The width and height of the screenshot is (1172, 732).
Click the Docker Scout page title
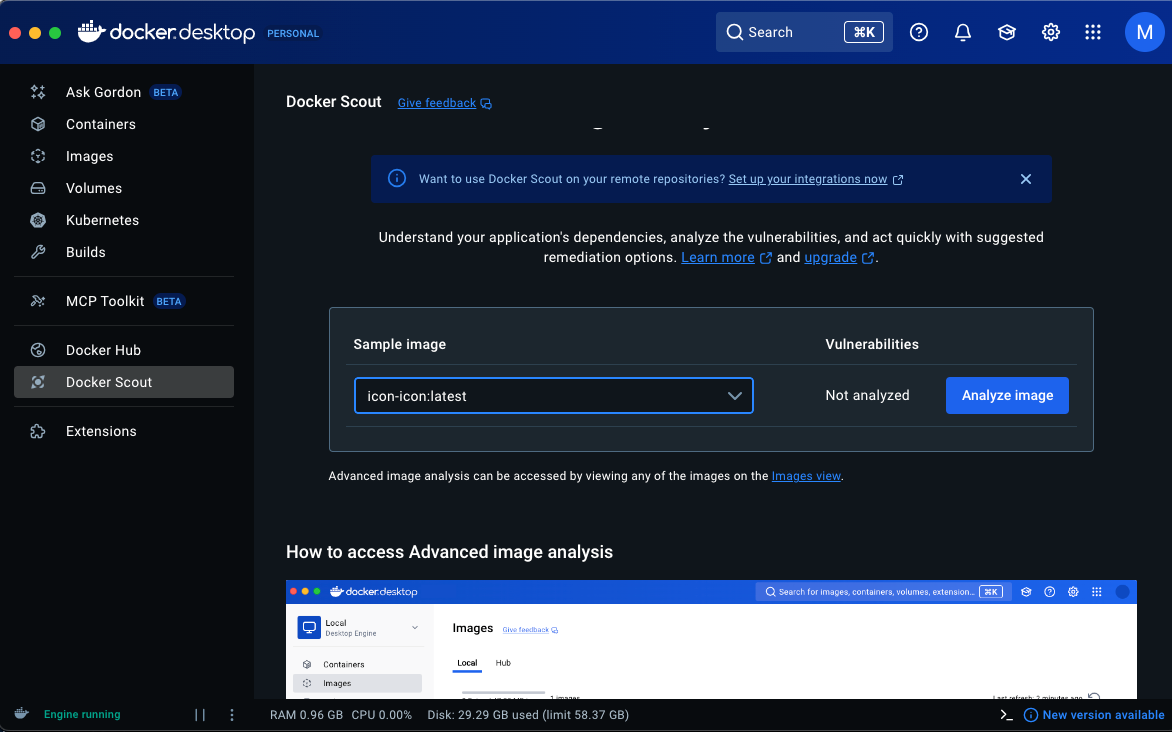coord(333,102)
